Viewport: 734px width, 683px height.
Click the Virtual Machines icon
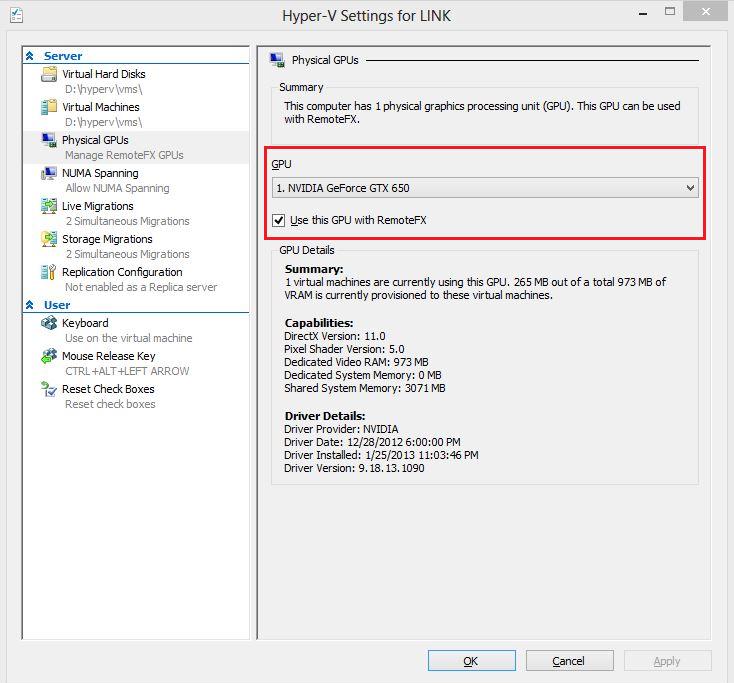(49, 107)
